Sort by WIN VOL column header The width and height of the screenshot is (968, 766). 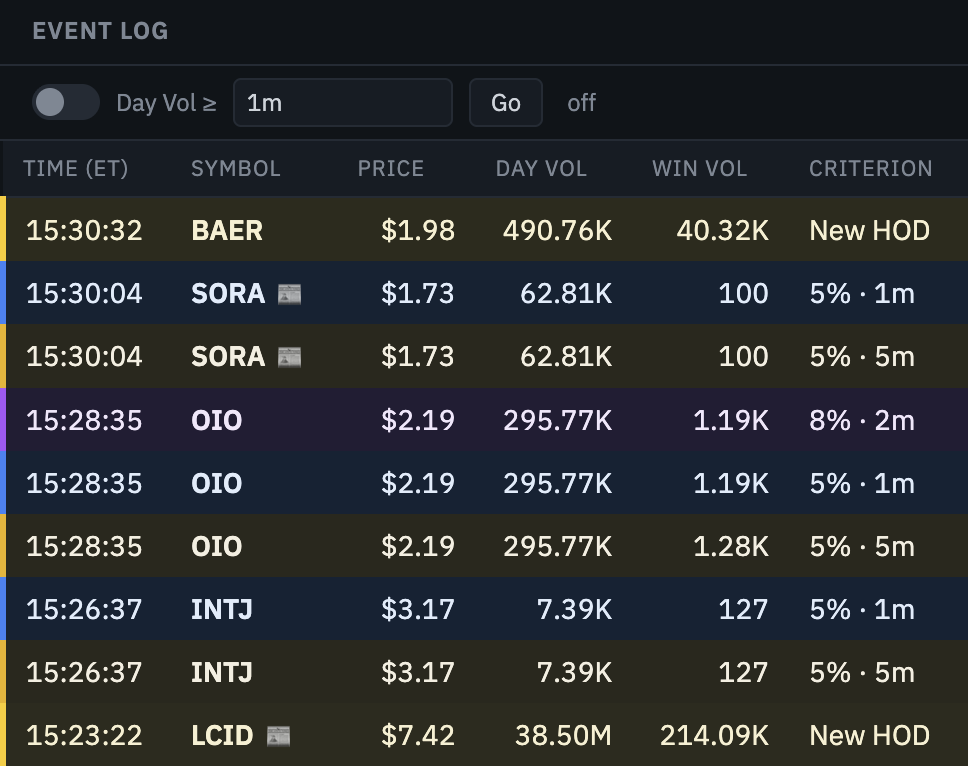pos(699,169)
